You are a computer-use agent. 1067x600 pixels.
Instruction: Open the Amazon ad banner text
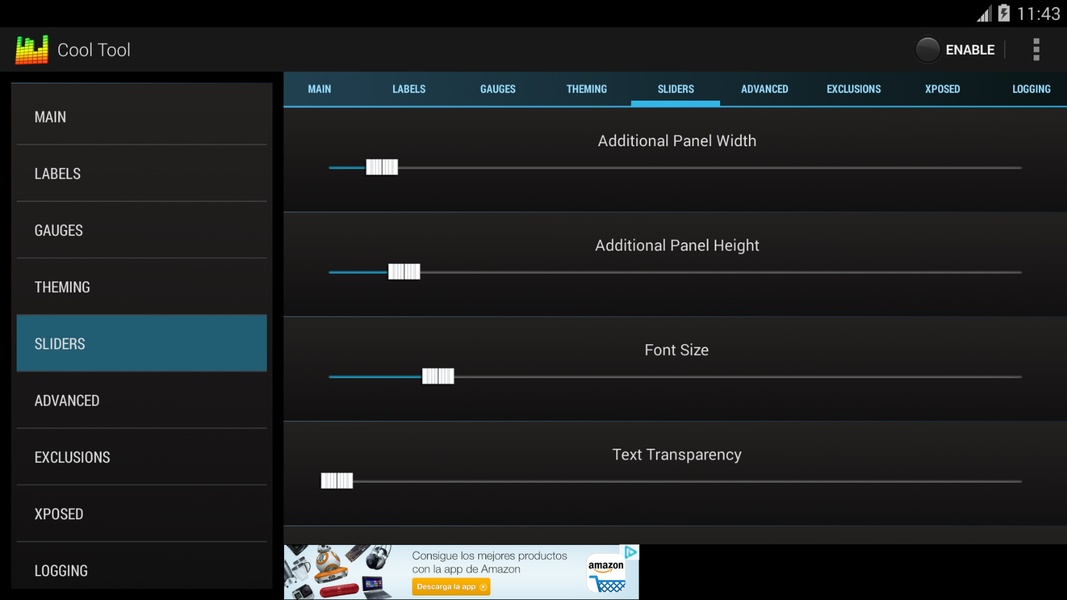[x=489, y=562]
